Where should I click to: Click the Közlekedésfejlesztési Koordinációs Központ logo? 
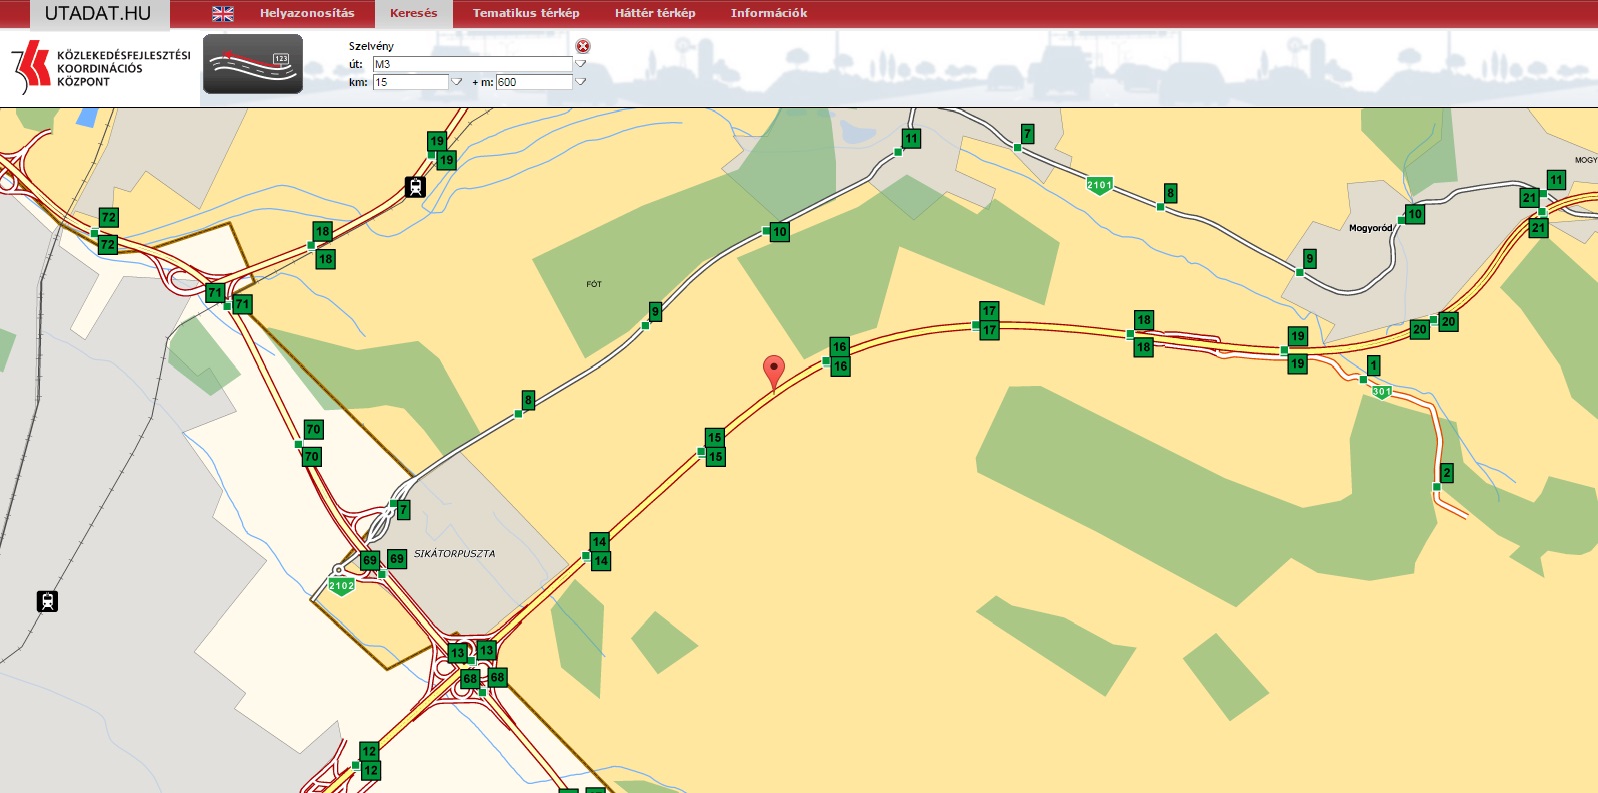click(100, 68)
